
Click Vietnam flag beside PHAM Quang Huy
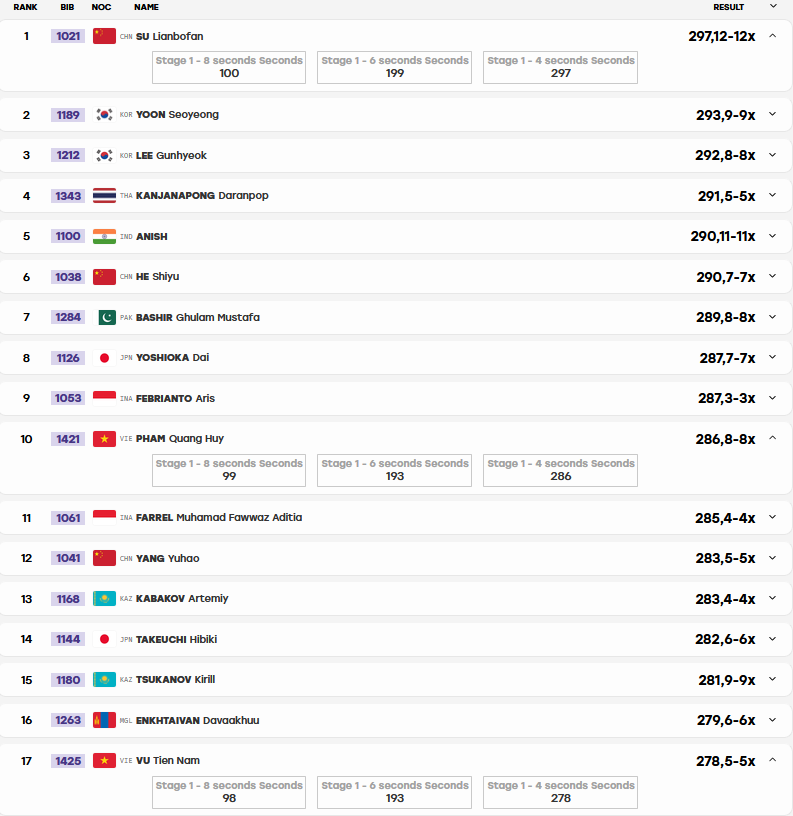[104, 439]
